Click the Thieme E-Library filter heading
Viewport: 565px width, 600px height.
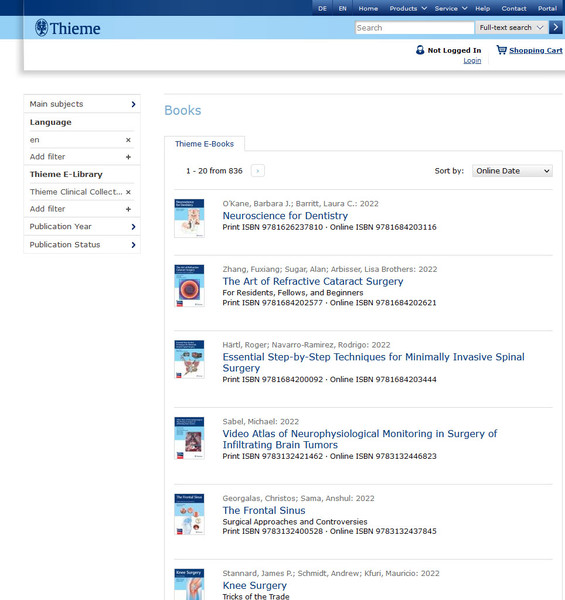click(x=66, y=174)
